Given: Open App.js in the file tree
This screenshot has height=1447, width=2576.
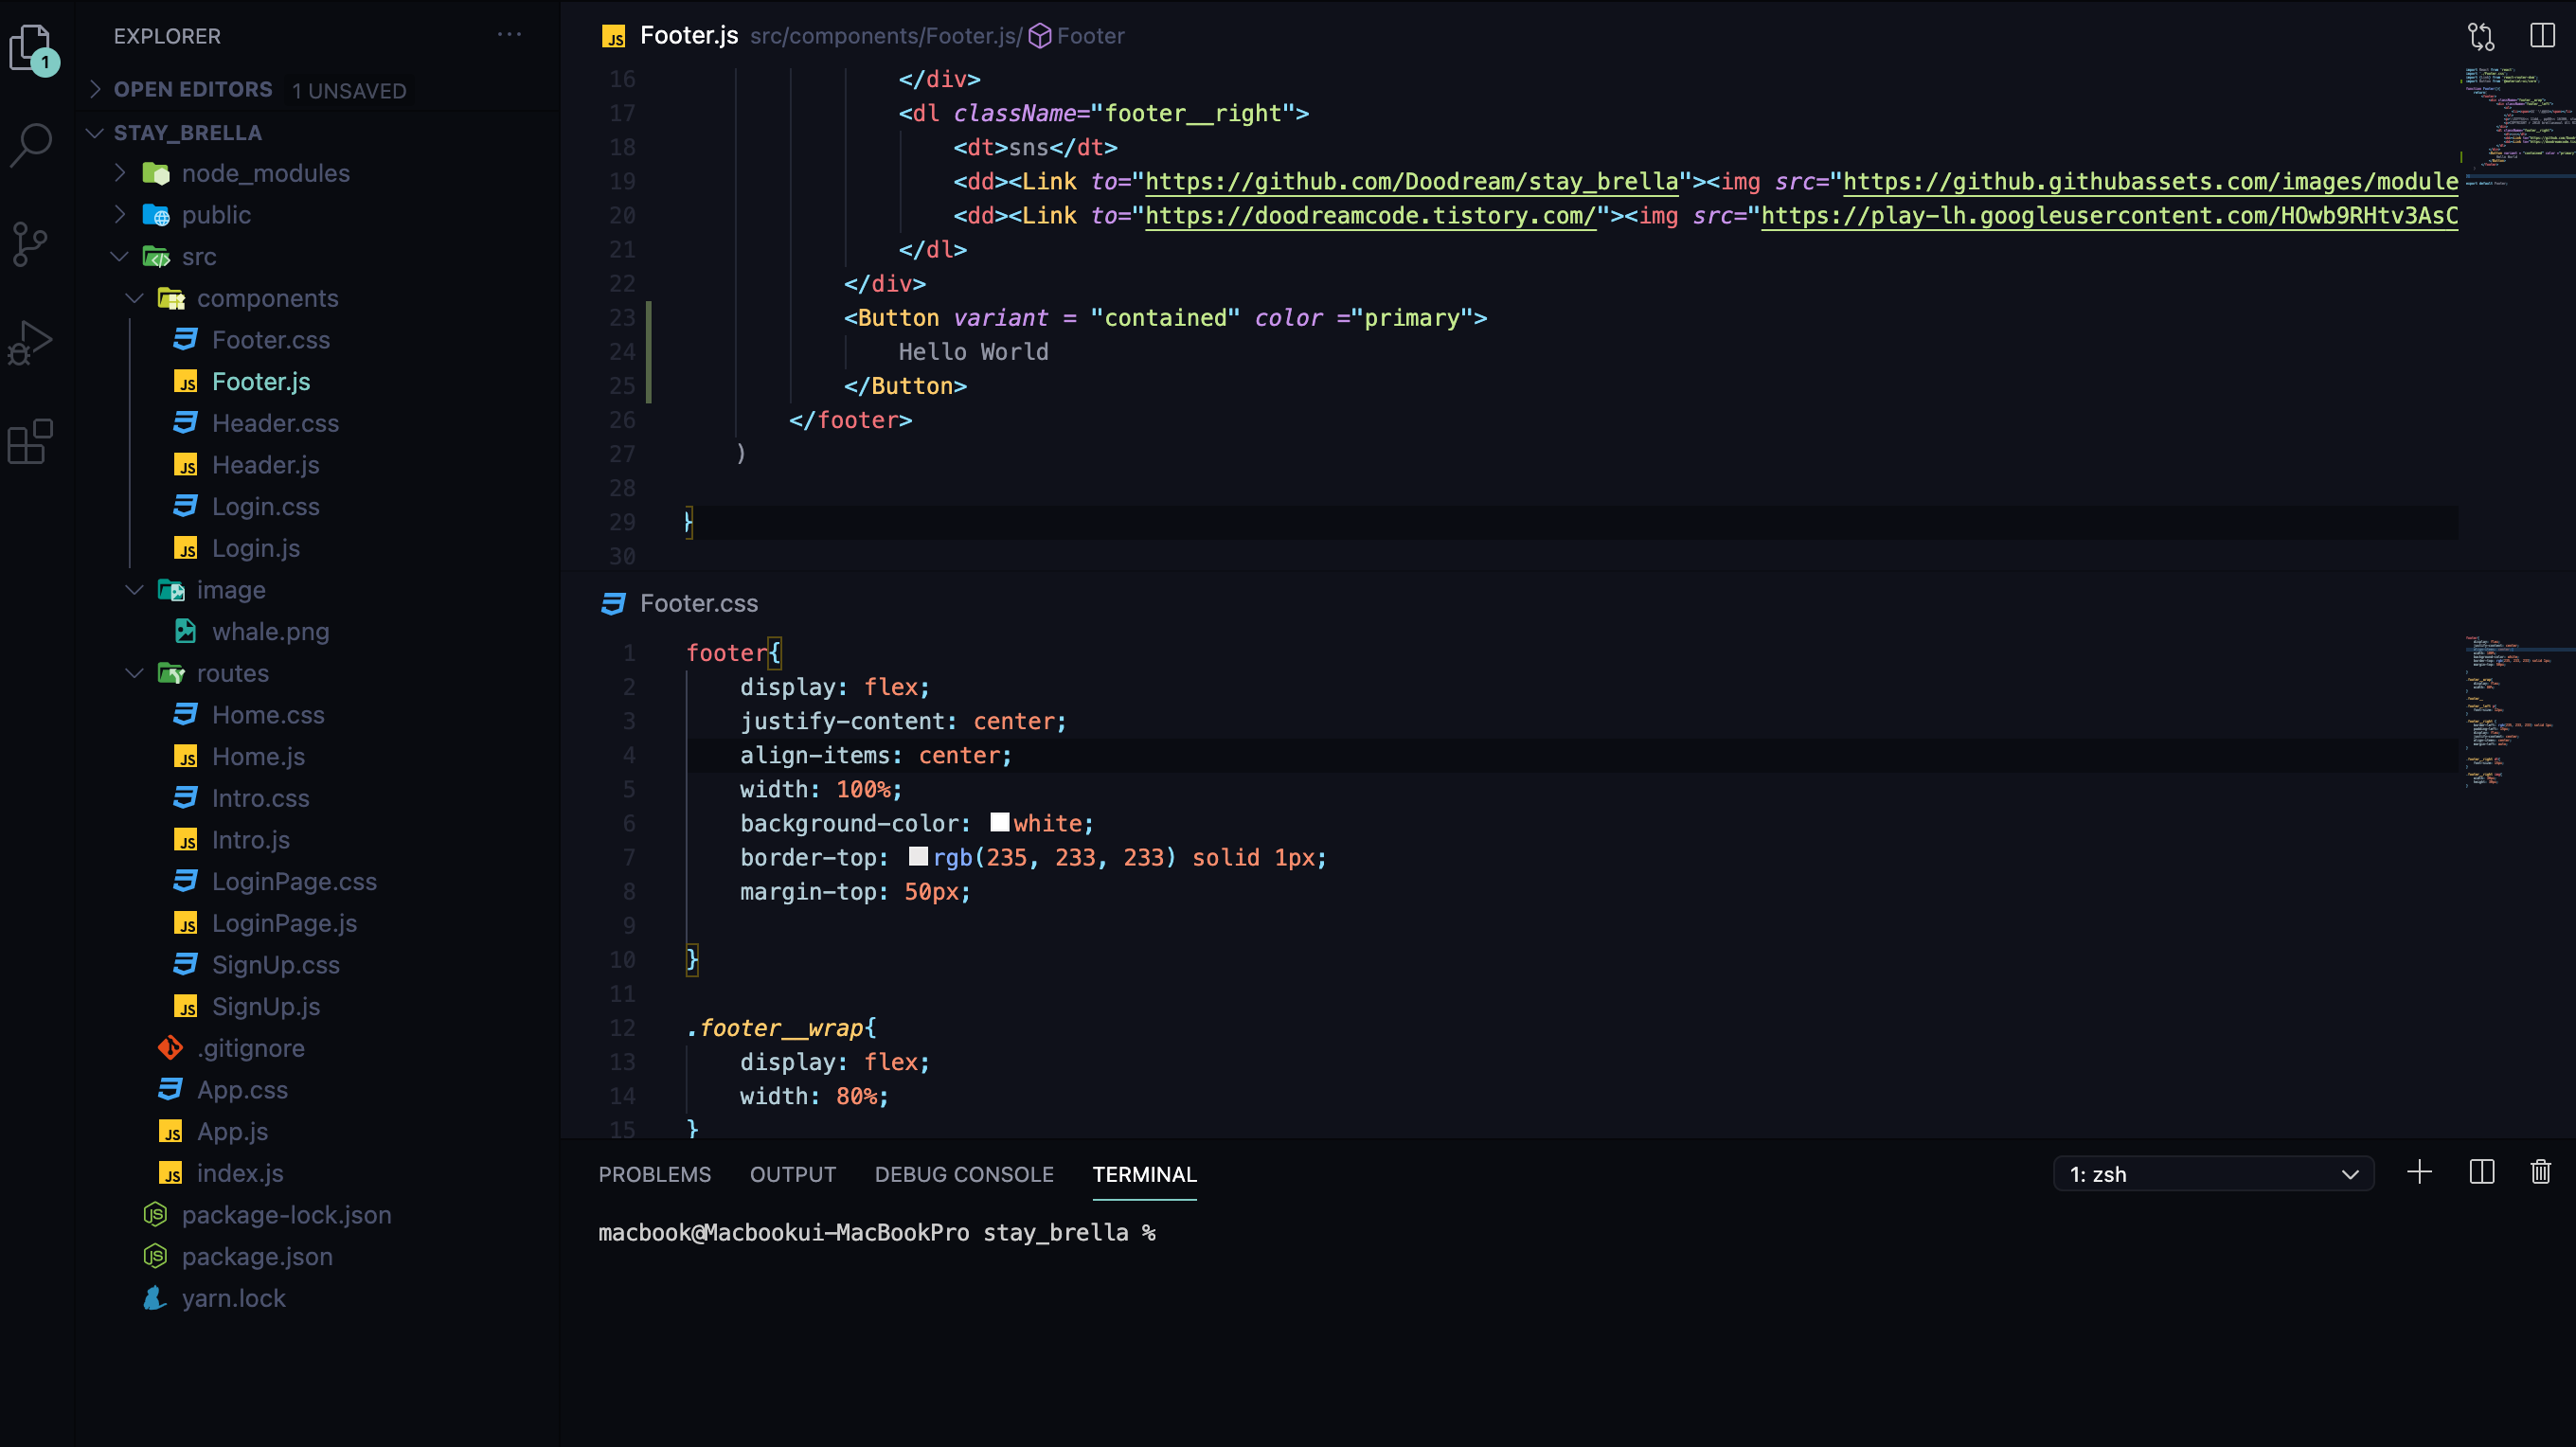Looking at the screenshot, I should (232, 1131).
